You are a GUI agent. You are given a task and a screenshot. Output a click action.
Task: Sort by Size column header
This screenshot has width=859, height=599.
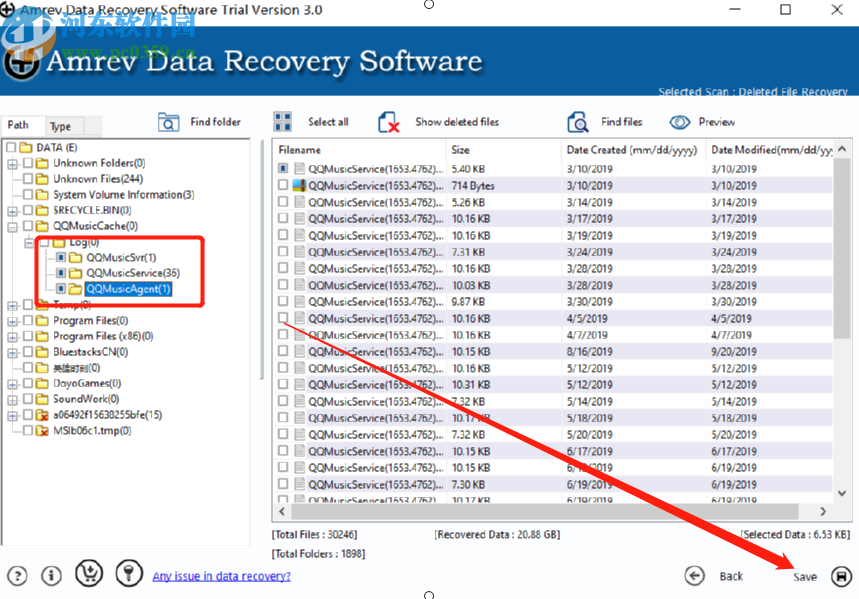(x=503, y=150)
